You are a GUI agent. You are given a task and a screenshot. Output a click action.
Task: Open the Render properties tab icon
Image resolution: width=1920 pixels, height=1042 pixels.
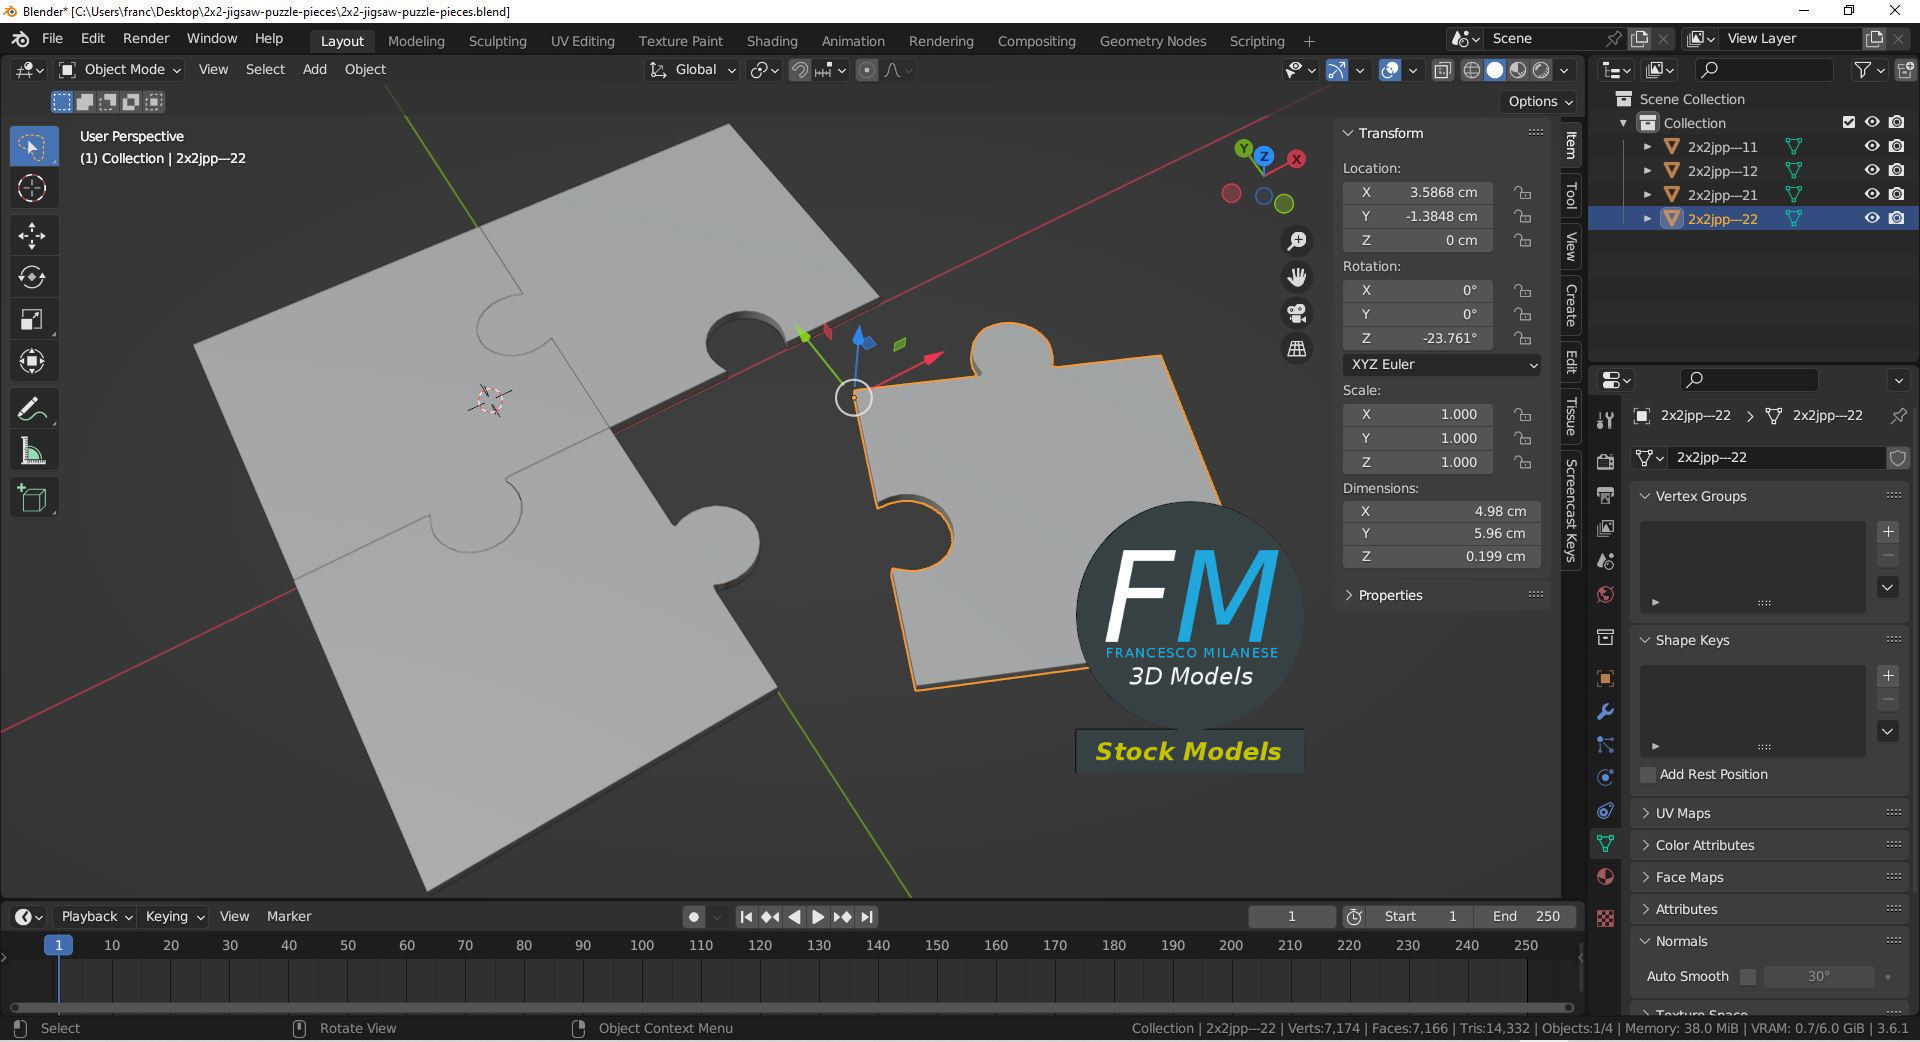1605,461
